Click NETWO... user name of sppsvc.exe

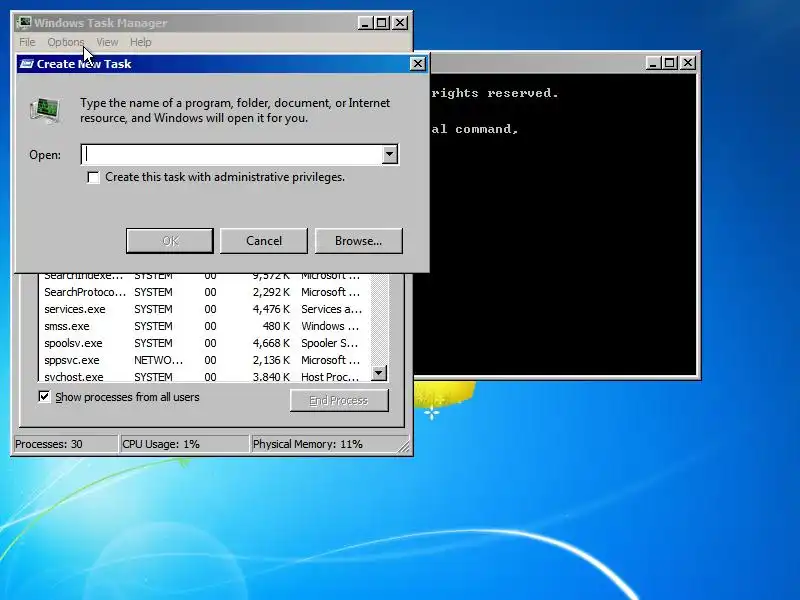(x=159, y=360)
